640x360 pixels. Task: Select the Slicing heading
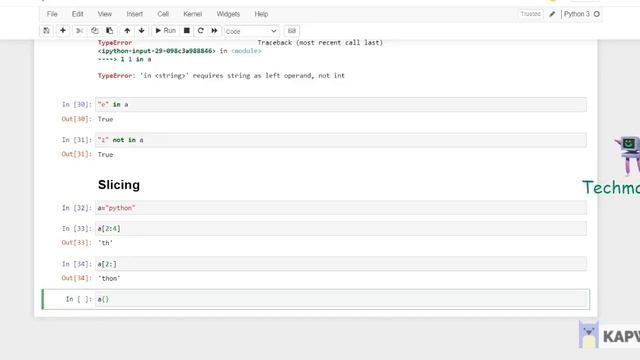[x=119, y=185]
